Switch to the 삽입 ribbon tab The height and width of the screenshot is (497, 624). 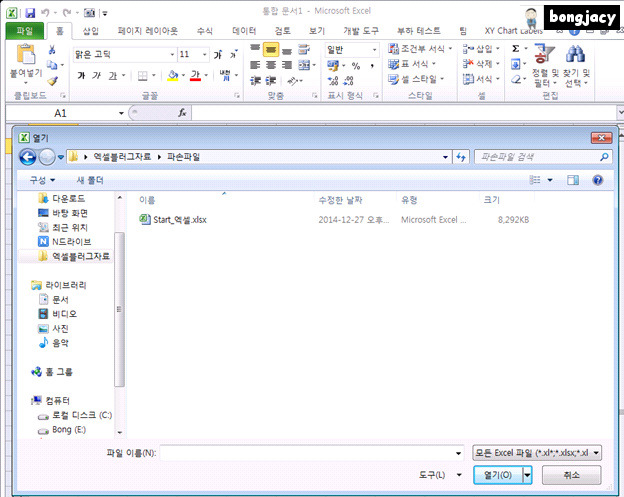click(90, 31)
